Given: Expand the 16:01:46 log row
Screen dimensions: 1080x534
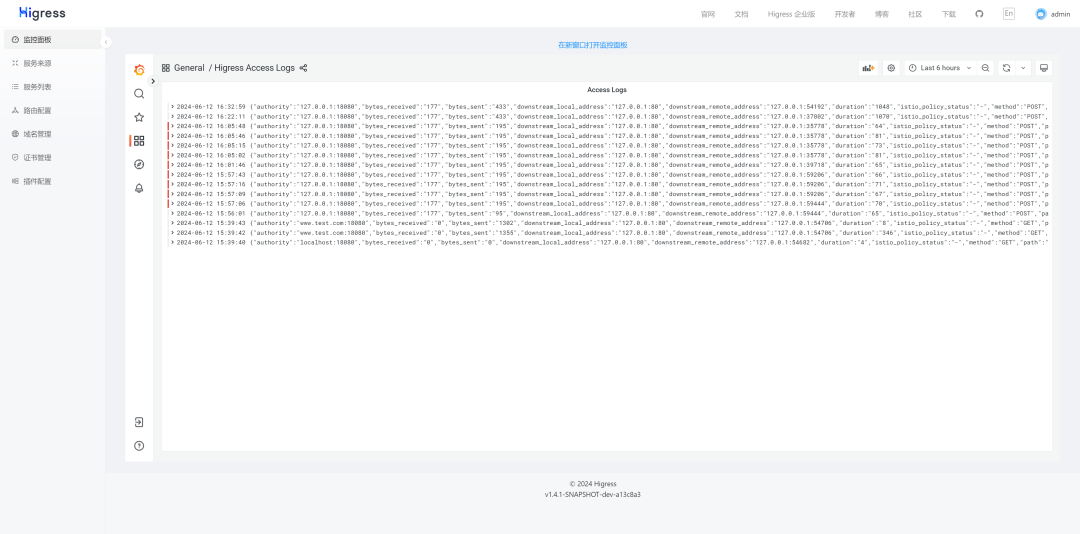Looking at the screenshot, I should click(172, 165).
